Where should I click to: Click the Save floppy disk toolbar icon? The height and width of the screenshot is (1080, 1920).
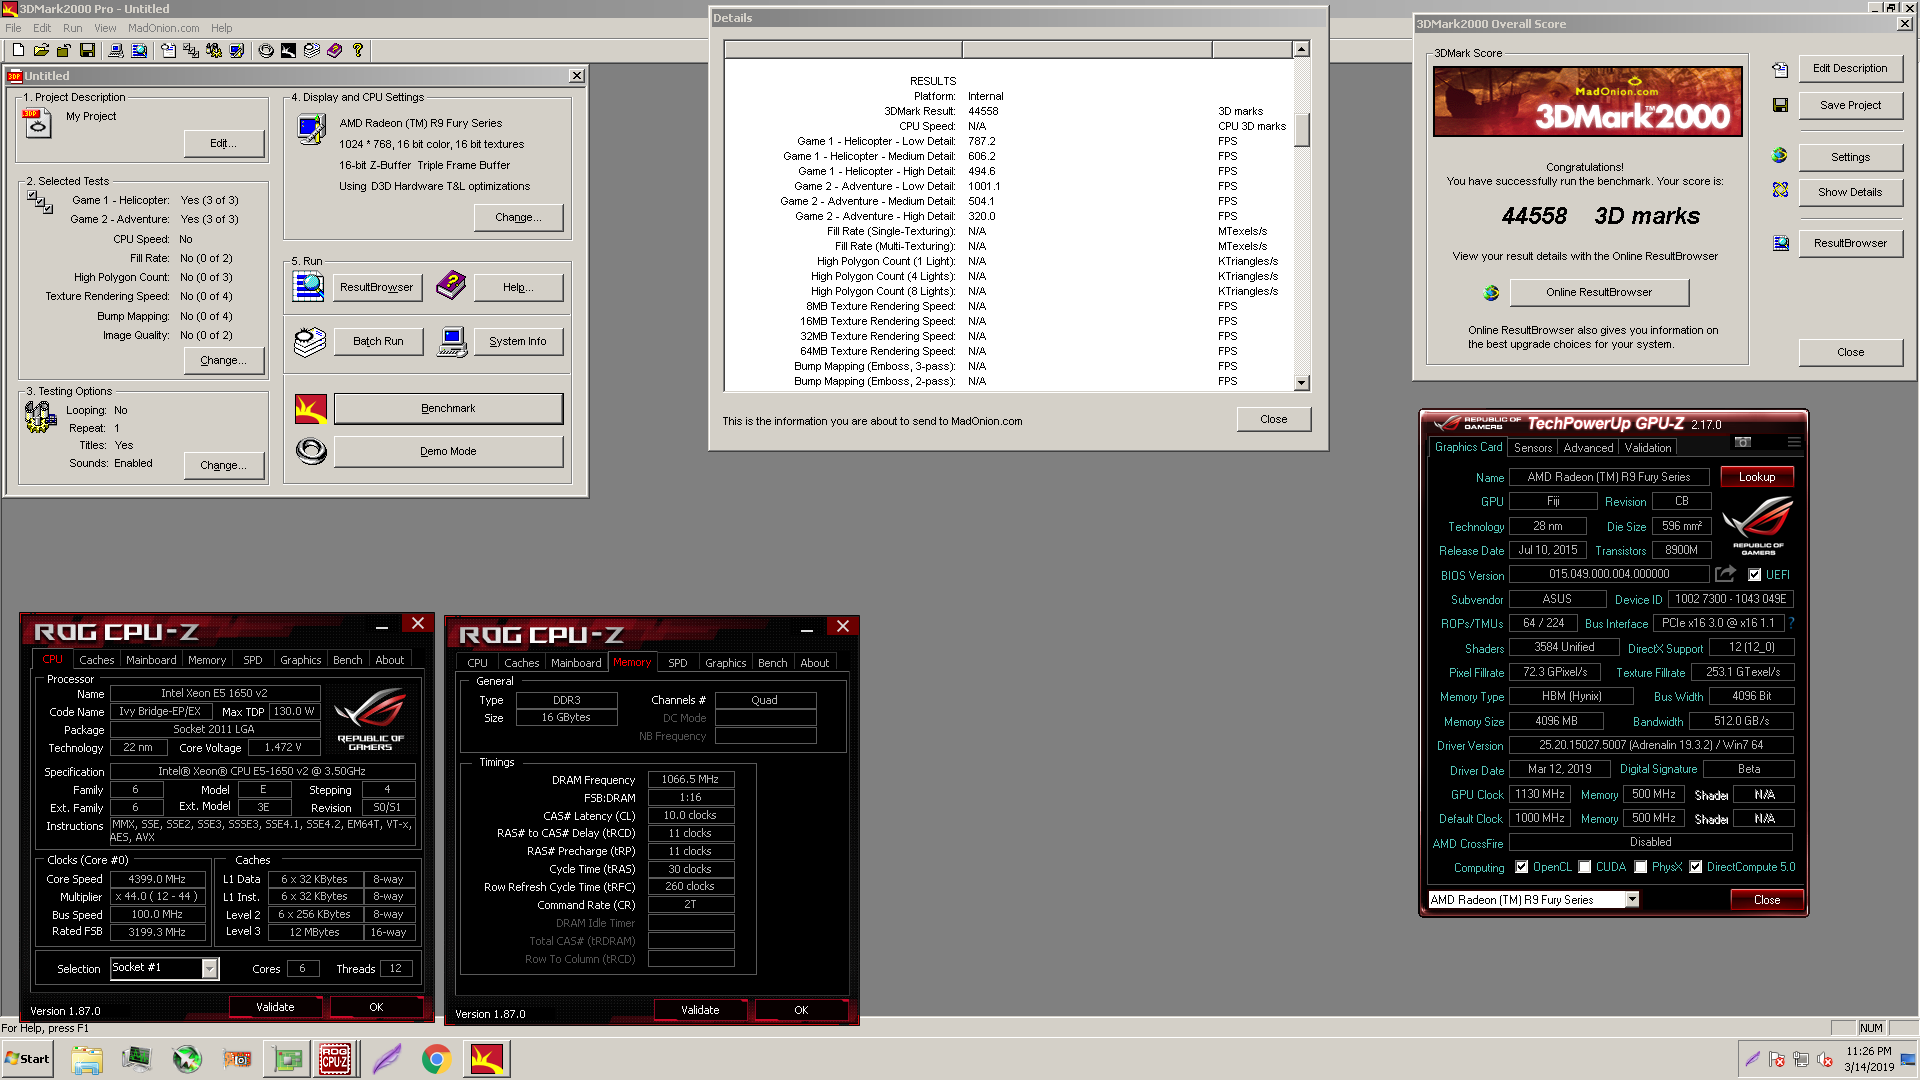coord(87,50)
